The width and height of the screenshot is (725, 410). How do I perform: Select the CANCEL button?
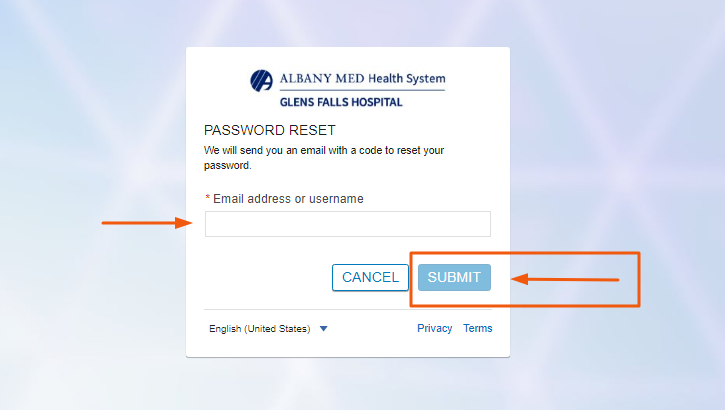coord(370,277)
